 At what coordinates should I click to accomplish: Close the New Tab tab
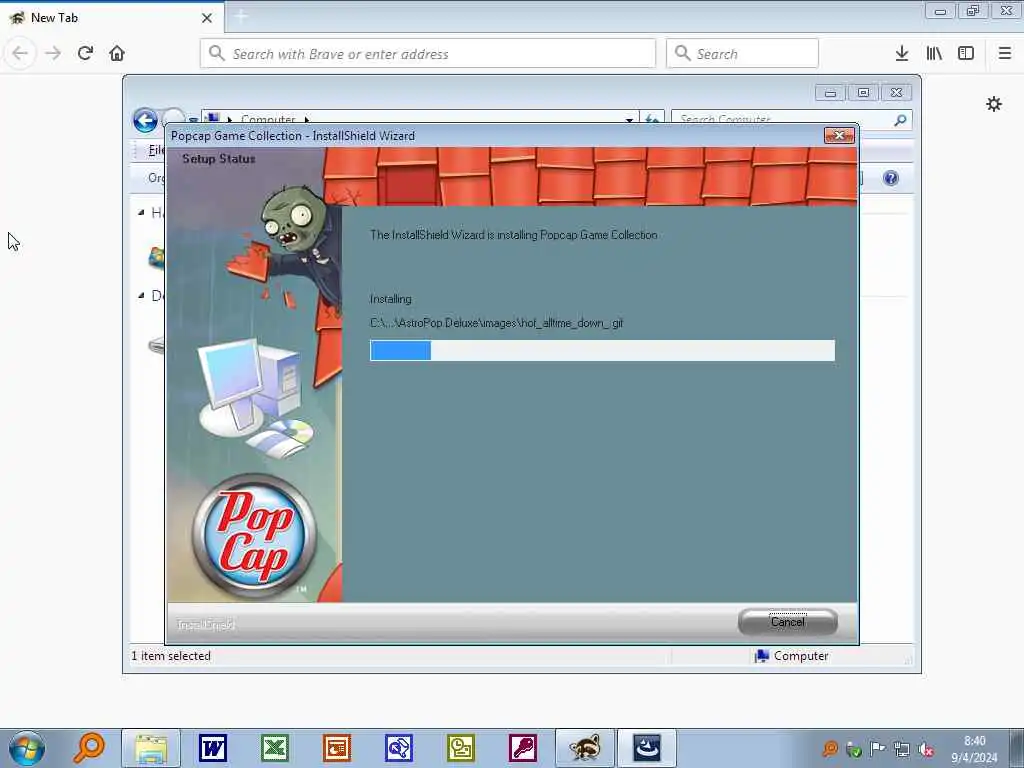(207, 18)
